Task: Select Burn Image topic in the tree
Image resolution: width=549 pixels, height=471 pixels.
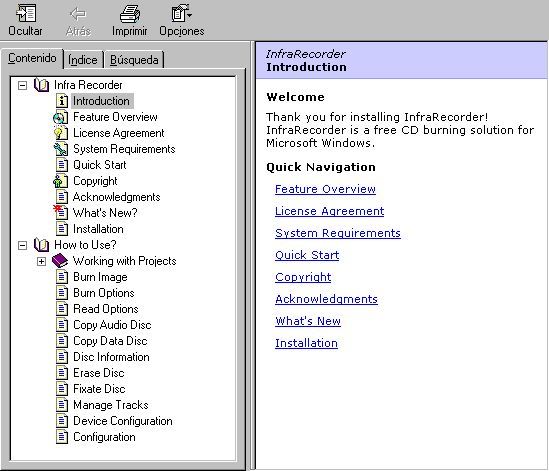Action: pyautogui.click(x=100, y=277)
